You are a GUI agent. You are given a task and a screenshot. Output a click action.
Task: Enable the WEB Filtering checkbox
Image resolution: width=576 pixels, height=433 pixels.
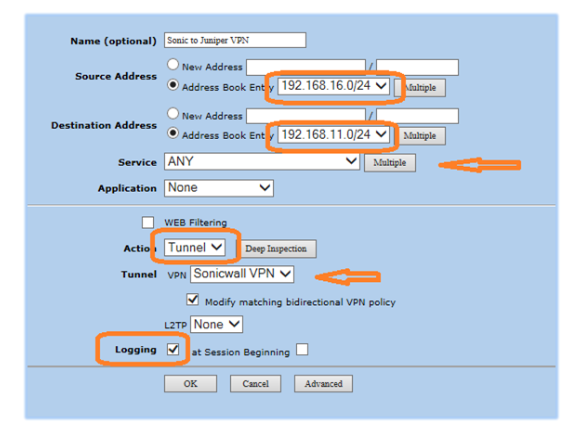(x=148, y=222)
